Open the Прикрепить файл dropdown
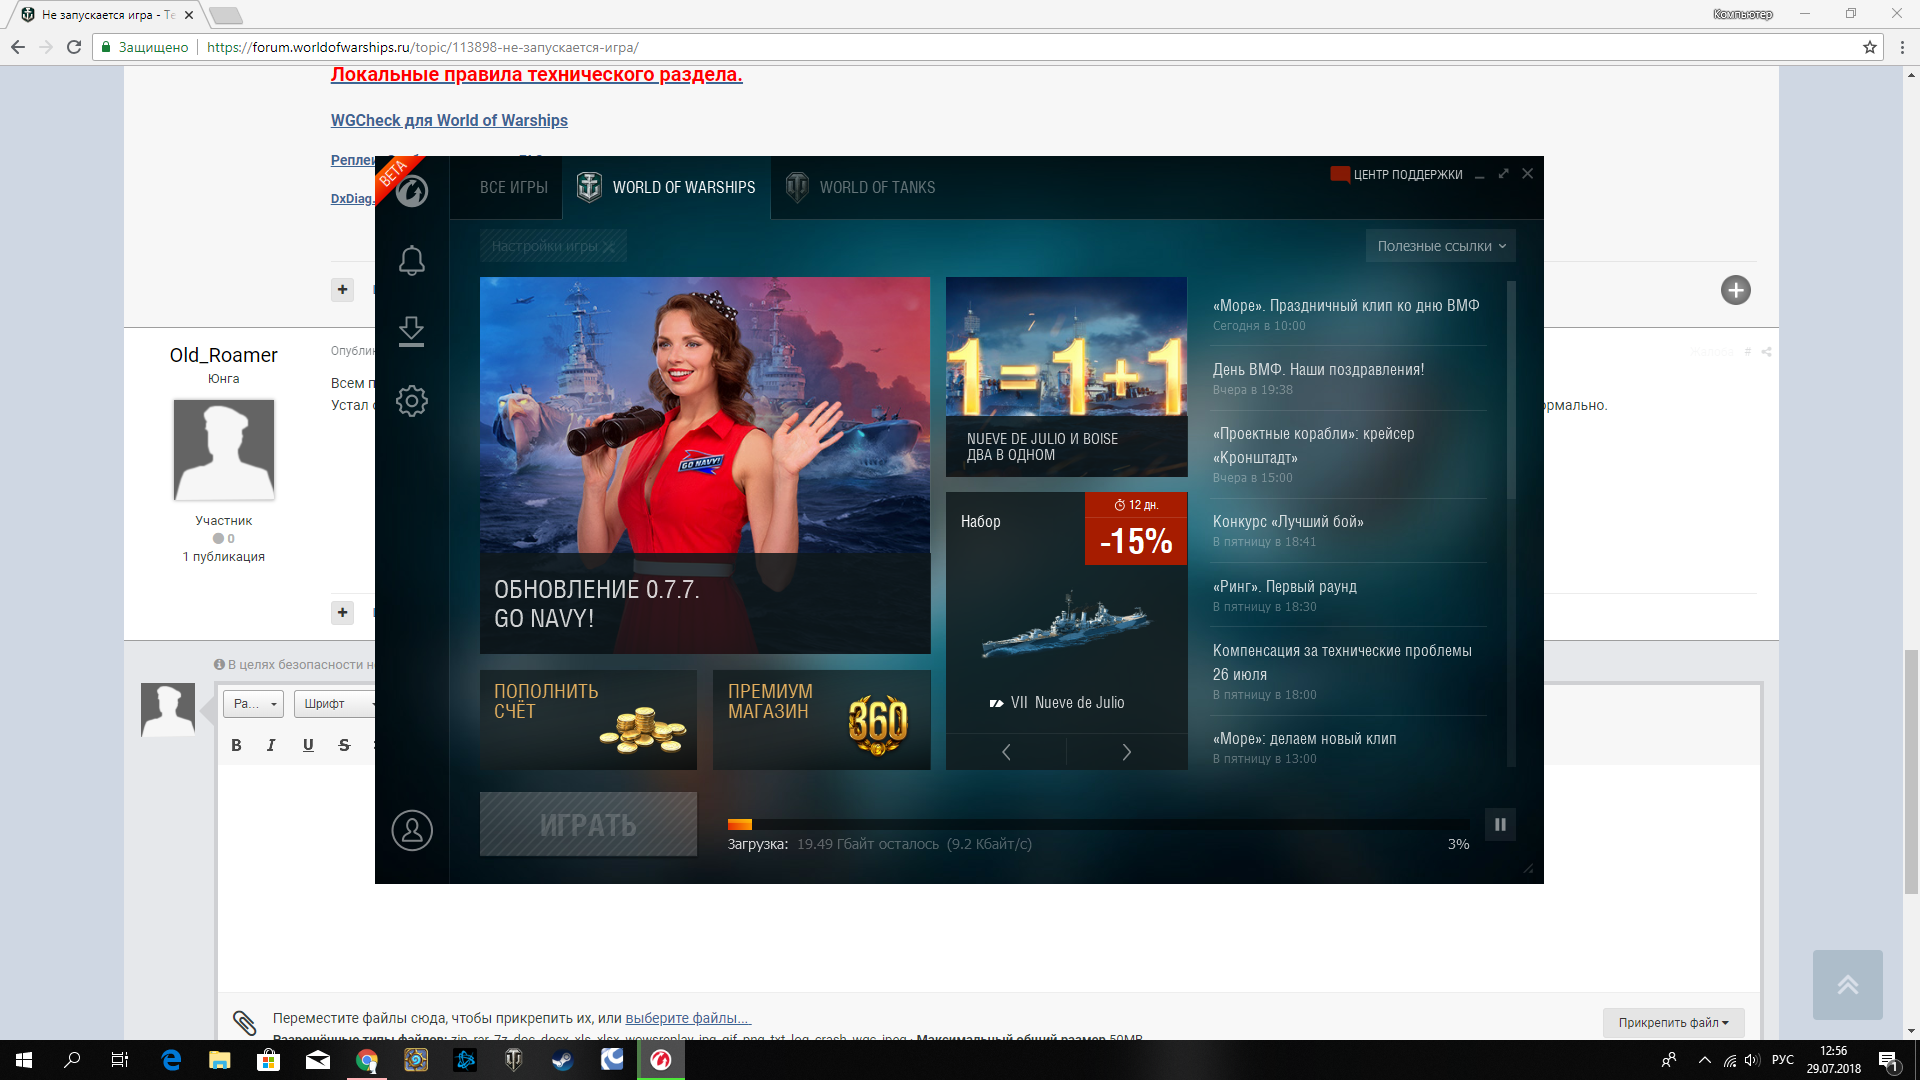The image size is (1920, 1080). (1673, 1022)
